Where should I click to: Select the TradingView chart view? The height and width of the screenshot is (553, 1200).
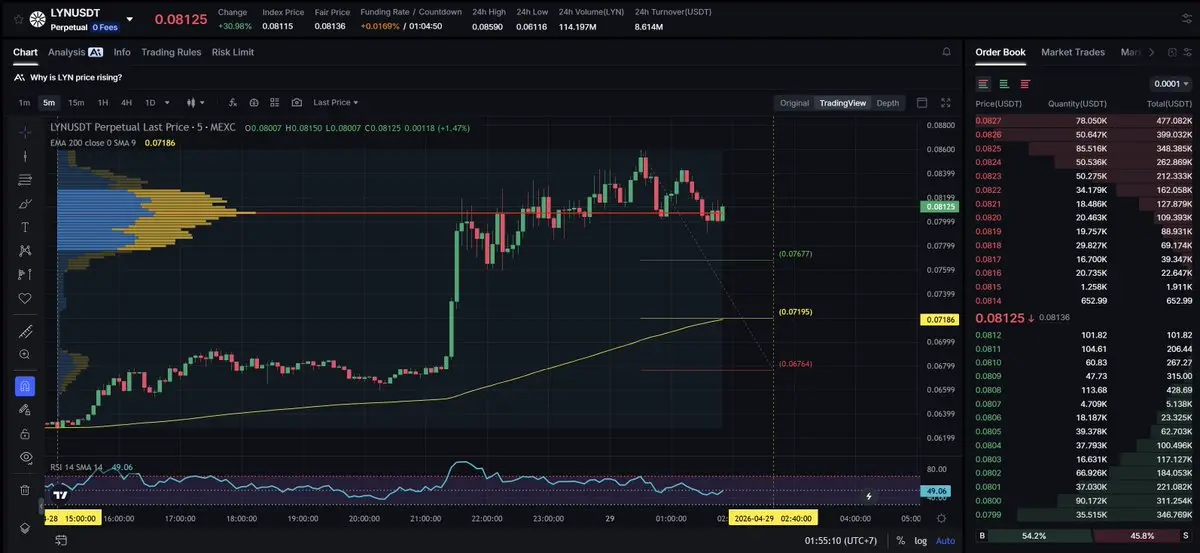[842, 103]
